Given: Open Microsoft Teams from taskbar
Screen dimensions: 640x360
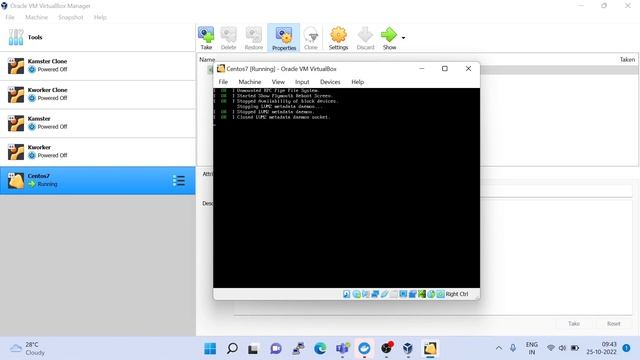Looking at the screenshot, I should (x=342, y=349).
